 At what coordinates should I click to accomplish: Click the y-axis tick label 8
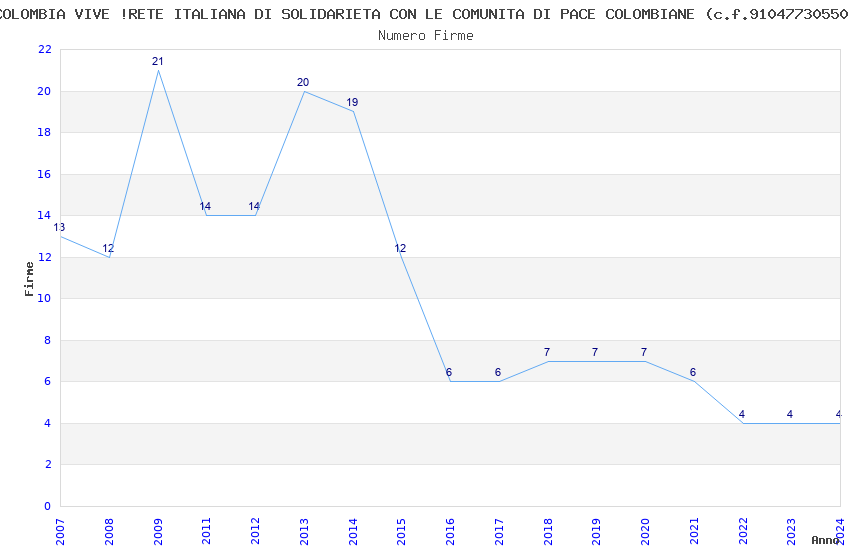(x=48, y=340)
